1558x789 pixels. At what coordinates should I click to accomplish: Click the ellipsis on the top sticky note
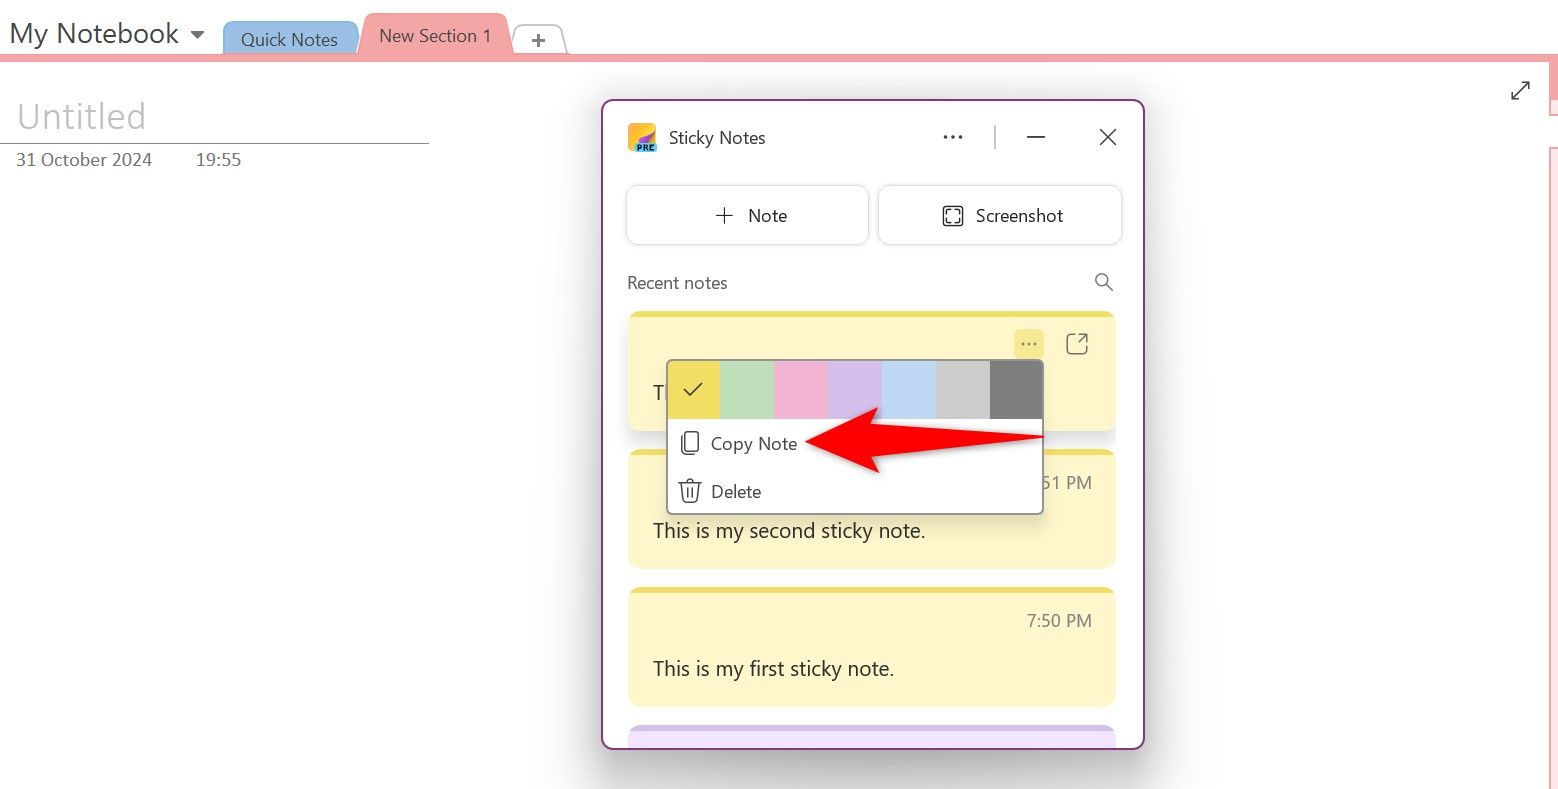tap(1028, 343)
